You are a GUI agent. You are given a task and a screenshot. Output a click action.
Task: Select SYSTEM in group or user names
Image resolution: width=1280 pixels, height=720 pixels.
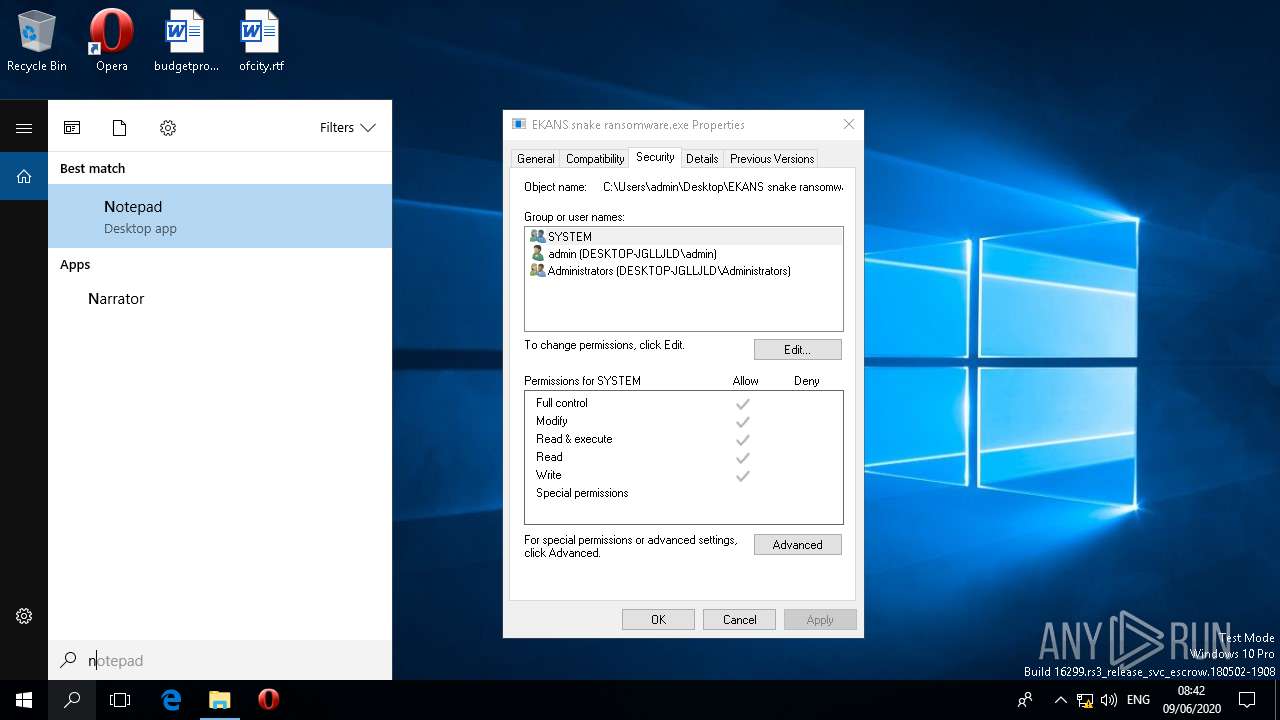point(683,237)
